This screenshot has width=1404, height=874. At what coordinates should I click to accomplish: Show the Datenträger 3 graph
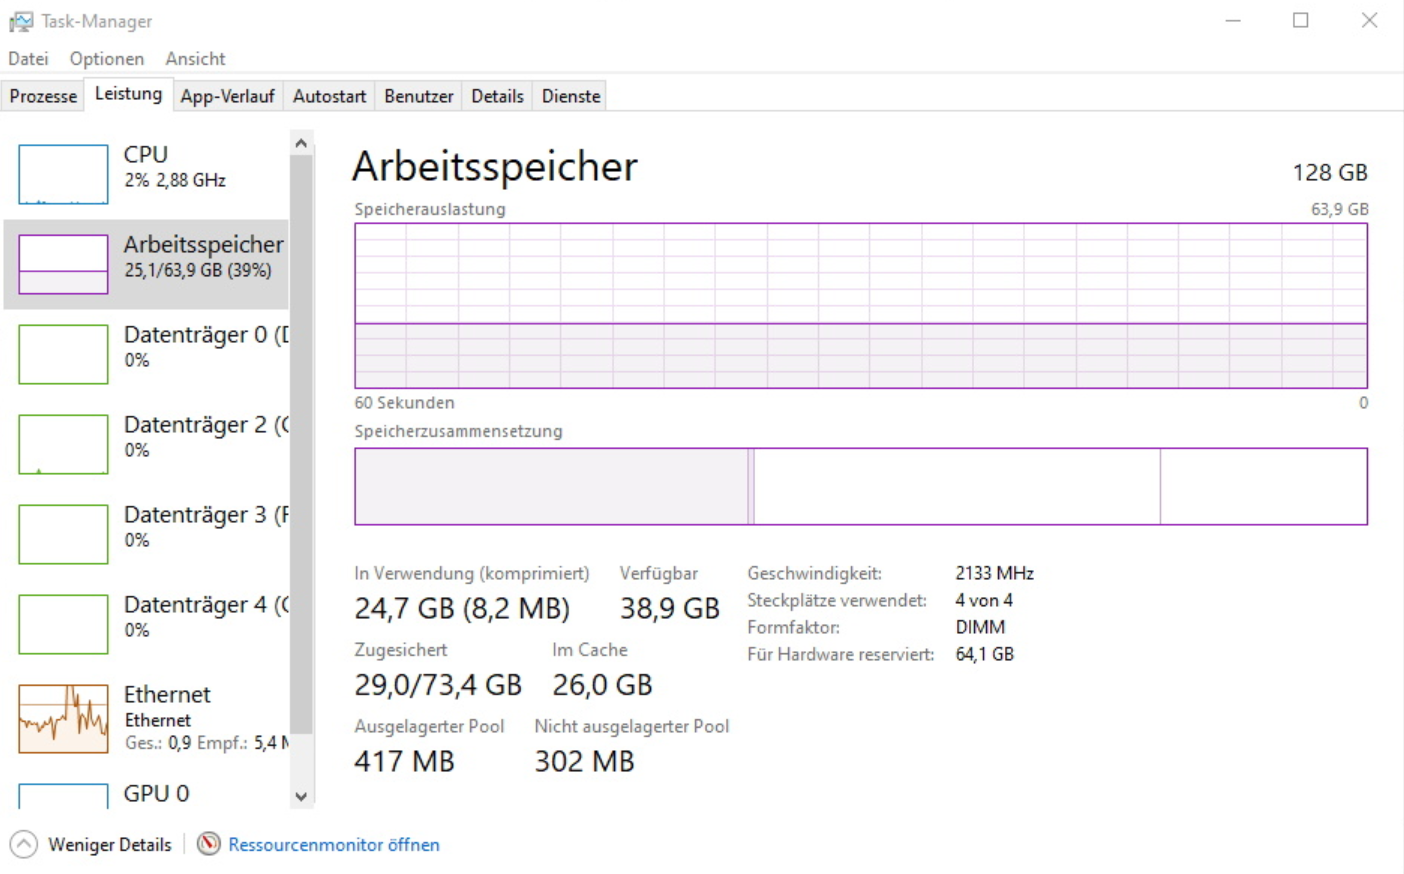pyautogui.click(x=63, y=534)
